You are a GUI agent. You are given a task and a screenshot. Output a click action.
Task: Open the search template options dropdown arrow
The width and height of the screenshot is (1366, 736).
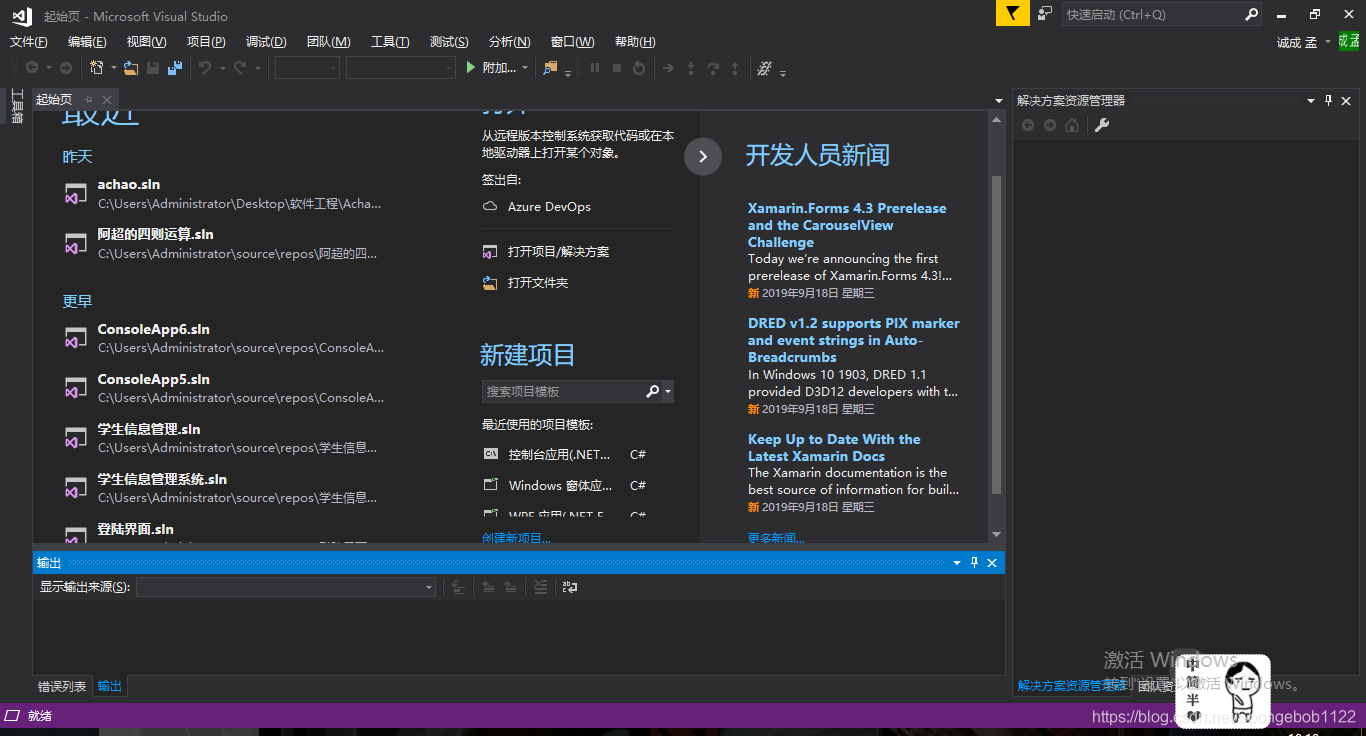tap(668, 391)
